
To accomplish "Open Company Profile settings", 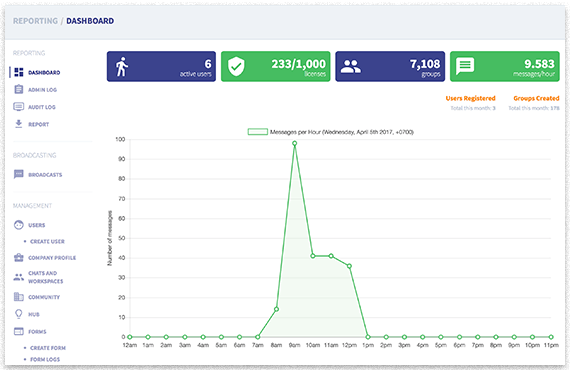I will [x=52, y=258].
